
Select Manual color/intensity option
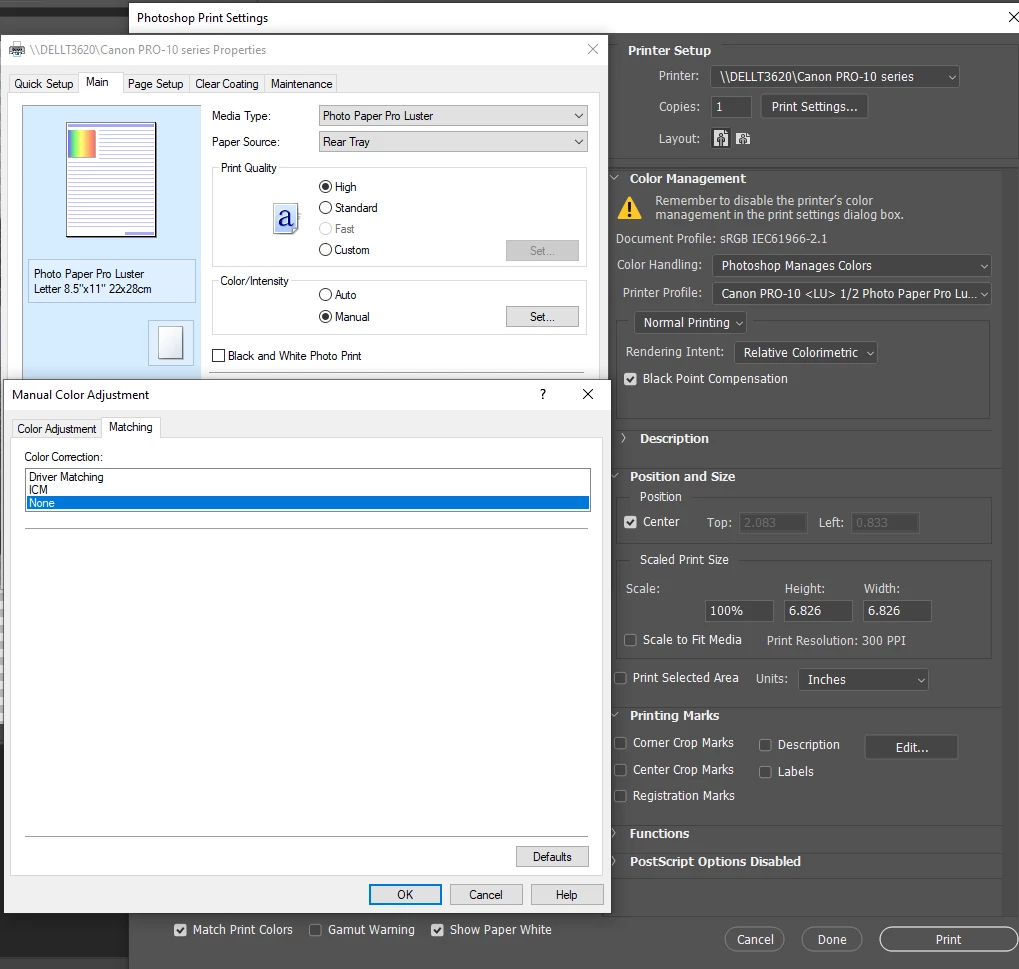click(x=326, y=317)
